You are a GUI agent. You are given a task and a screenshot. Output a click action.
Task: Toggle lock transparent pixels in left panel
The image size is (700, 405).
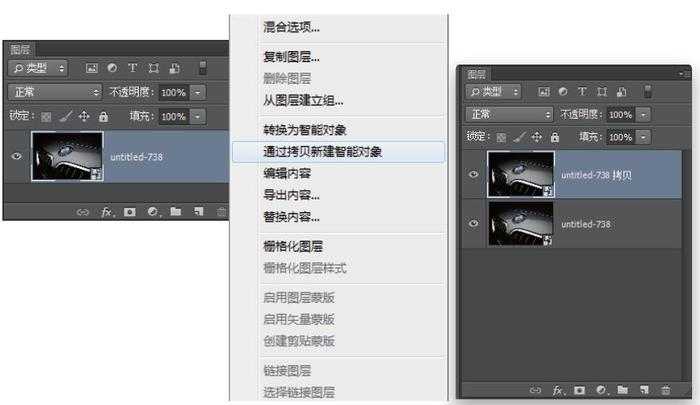coord(46,117)
